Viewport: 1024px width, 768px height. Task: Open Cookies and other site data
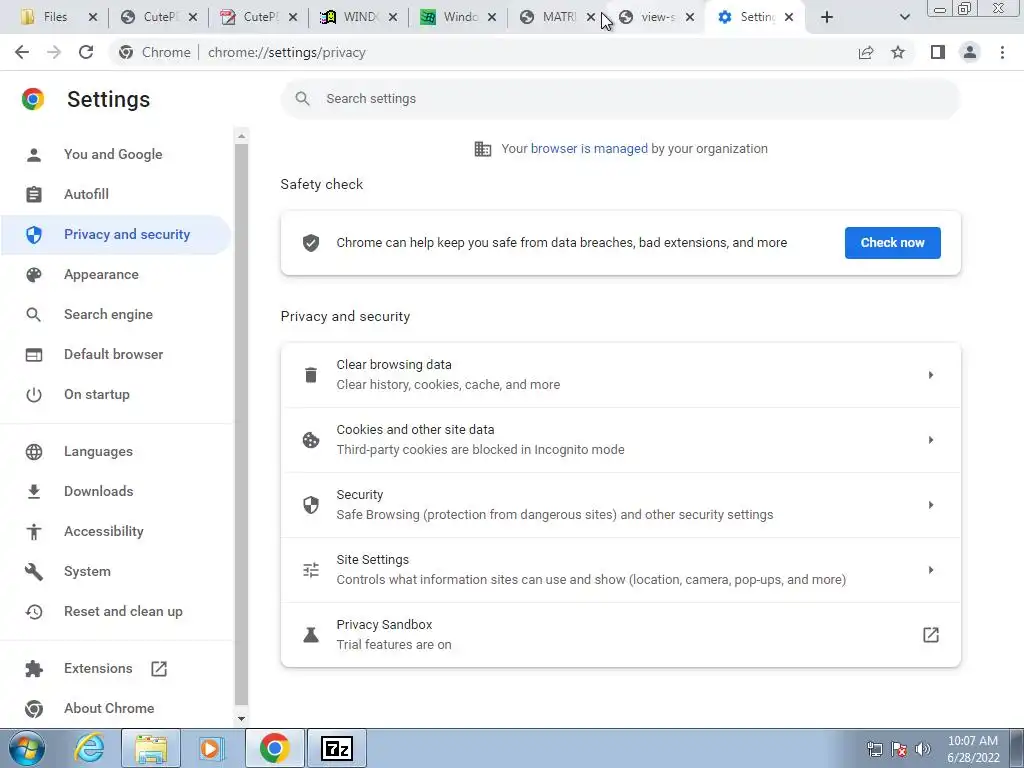(620, 440)
